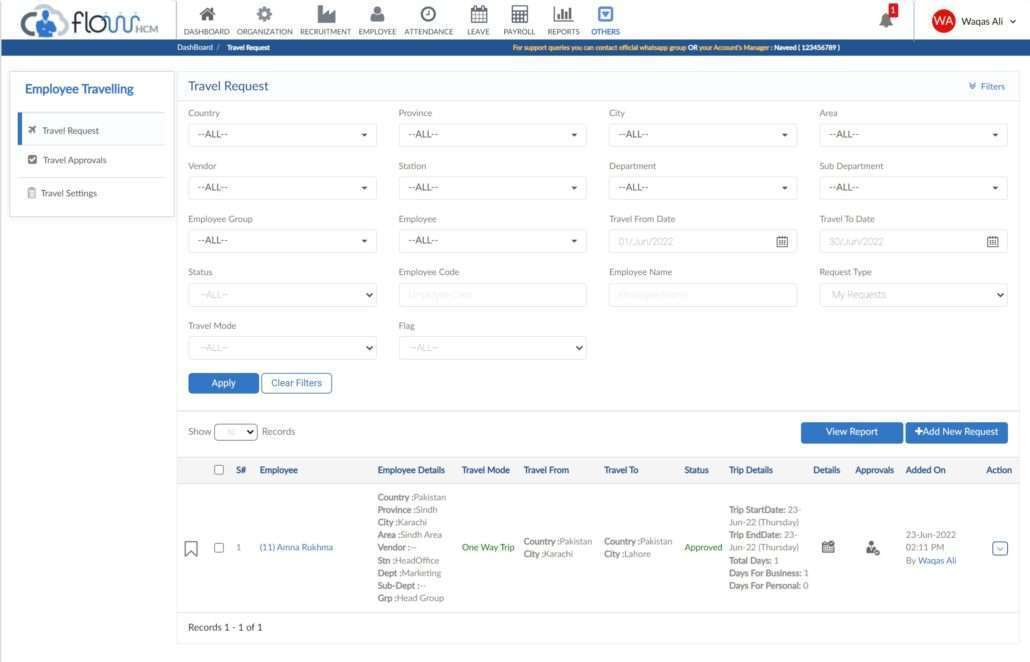Open the Attendance clock icon
The image size is (1030, 662).
coord(428,16)
